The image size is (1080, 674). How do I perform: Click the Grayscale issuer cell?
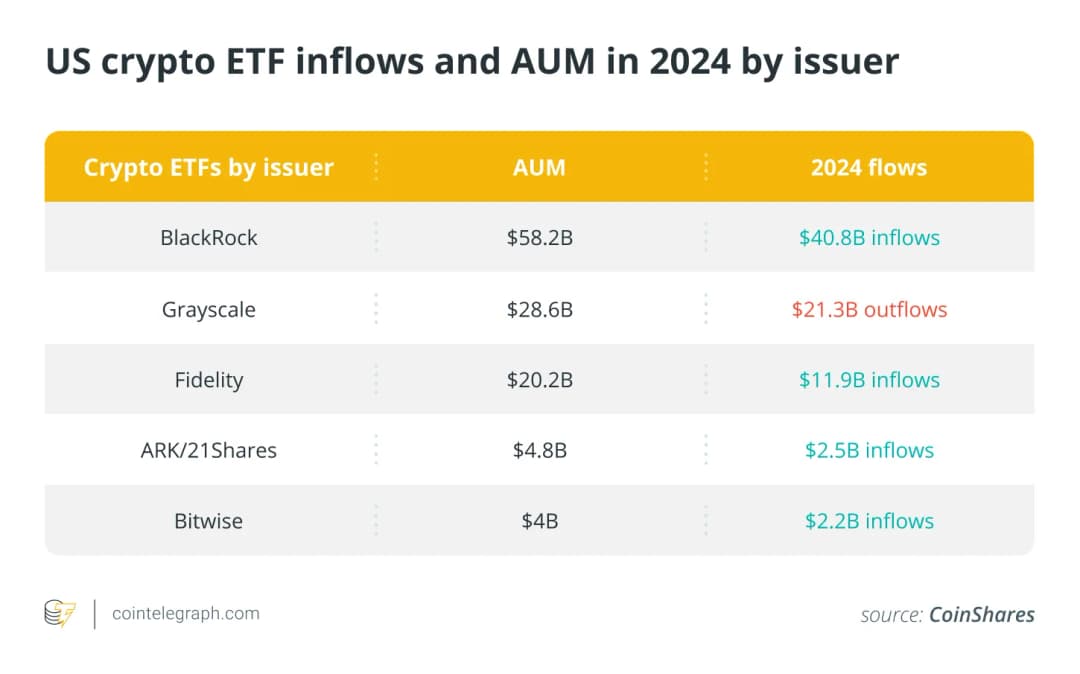coord(208,309)
